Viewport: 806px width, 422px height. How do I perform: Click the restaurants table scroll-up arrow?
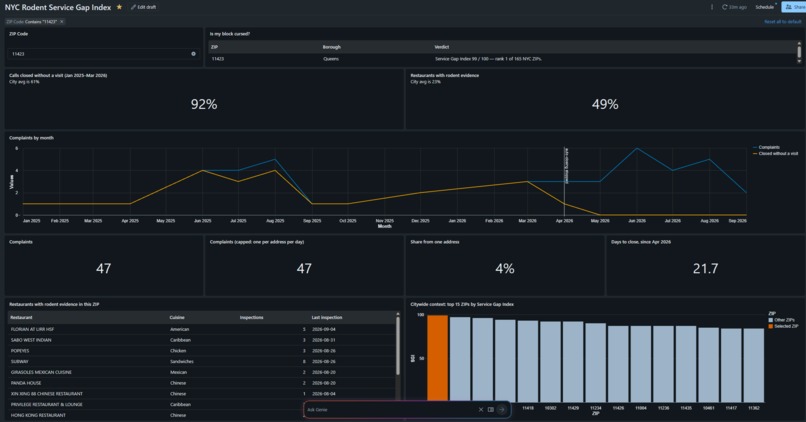(x=397, y=314)
